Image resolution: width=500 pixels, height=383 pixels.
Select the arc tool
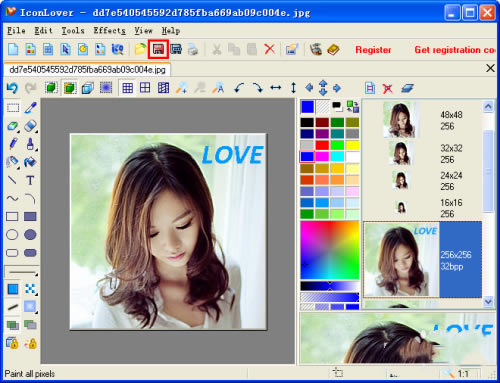point(30,199)
